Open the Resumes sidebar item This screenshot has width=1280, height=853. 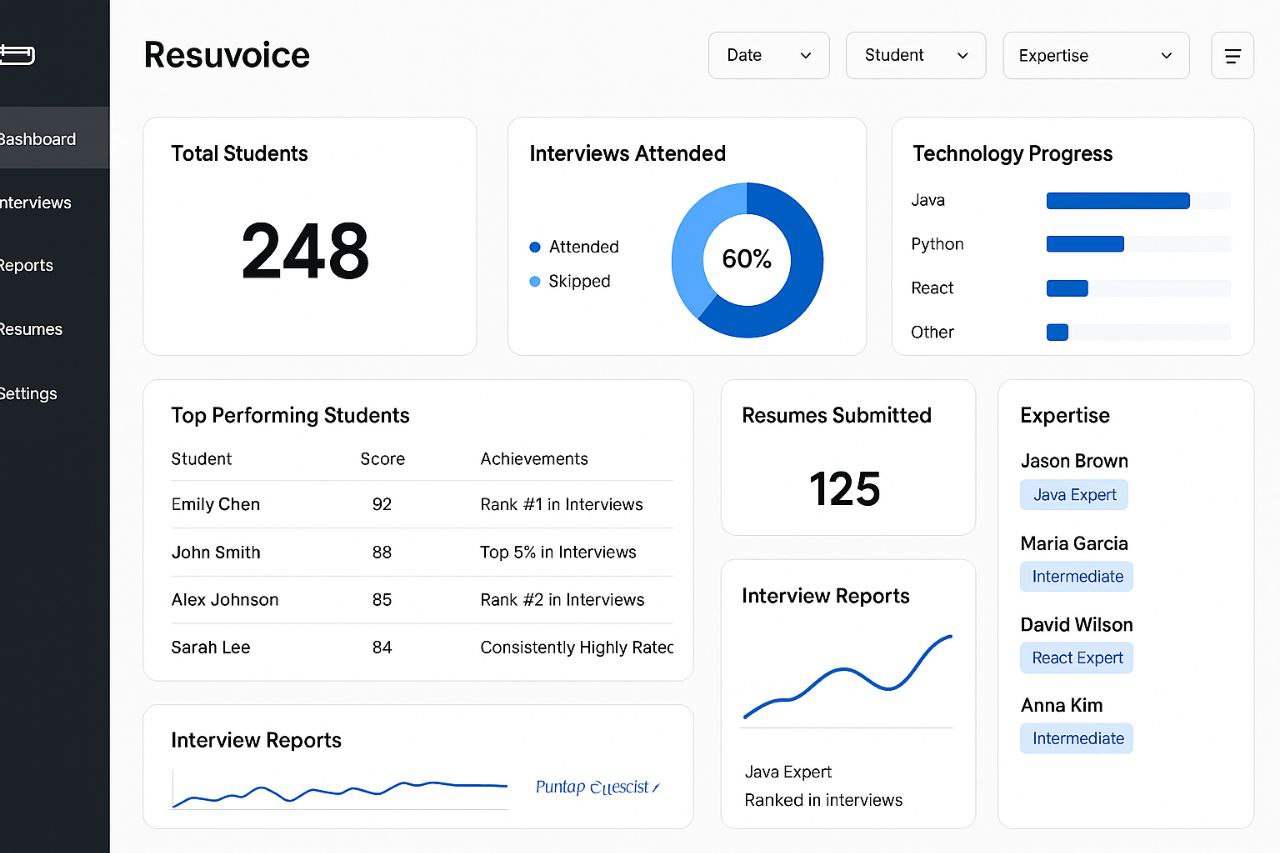point(32,329)
